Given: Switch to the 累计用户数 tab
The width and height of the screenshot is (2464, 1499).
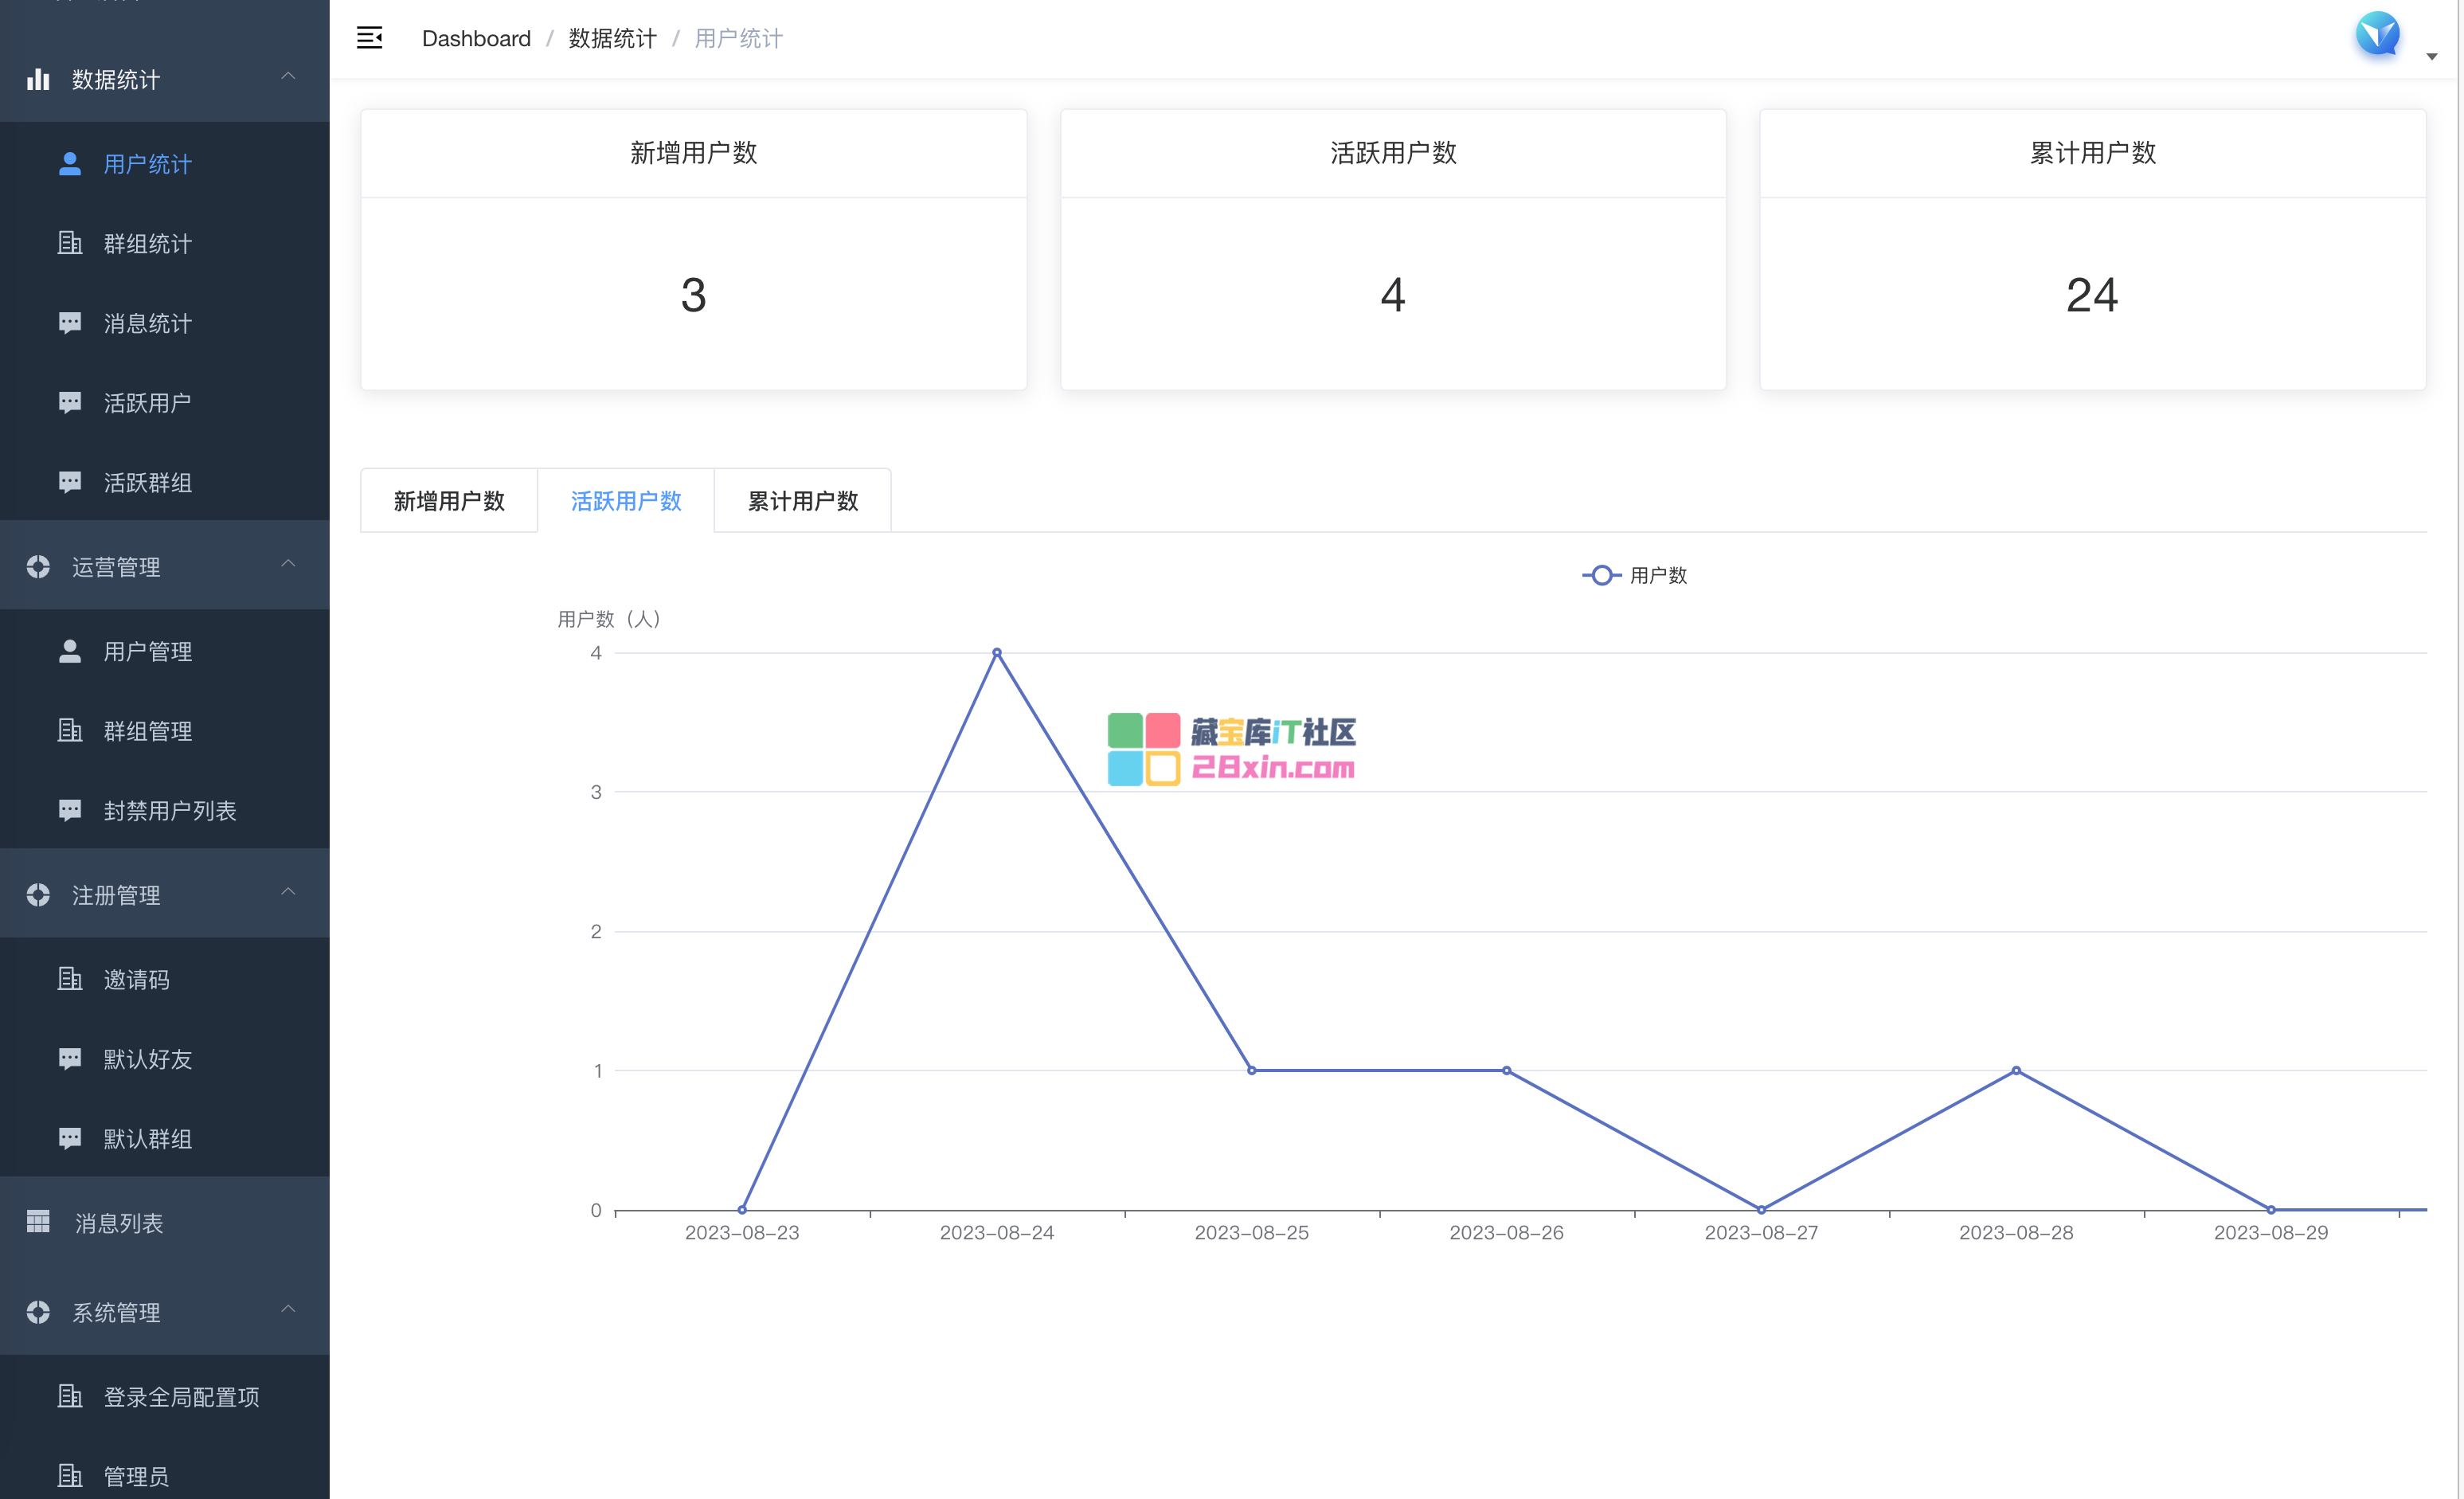Looking at the screenshot, I should pyautogui.click(x=802, y=501).
